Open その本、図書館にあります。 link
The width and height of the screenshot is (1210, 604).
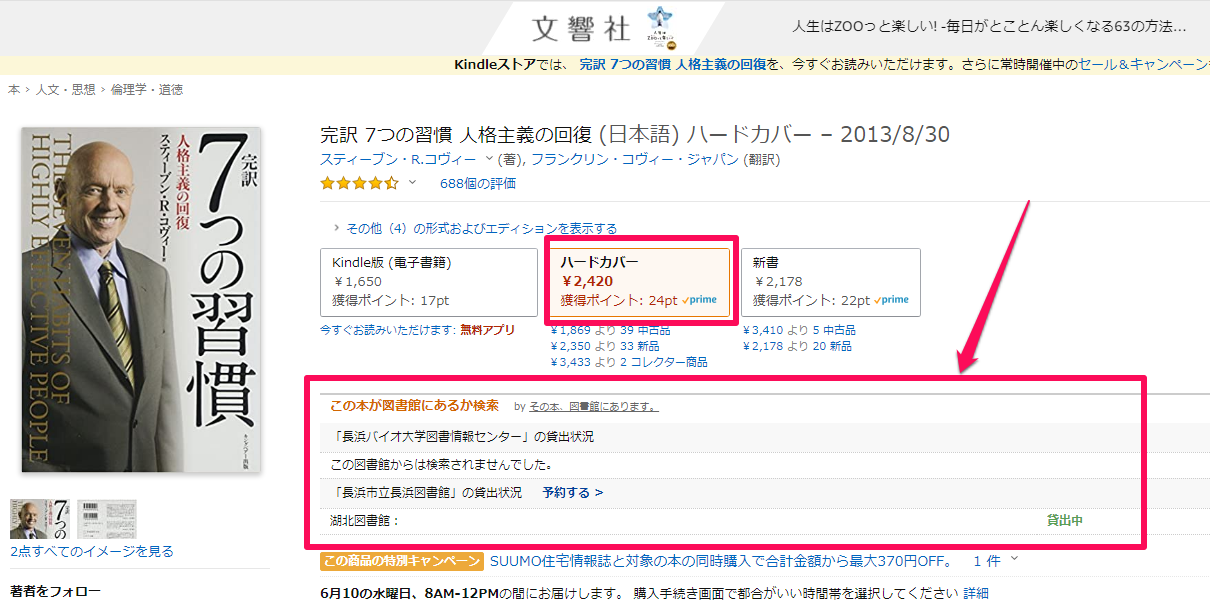(594, 407)
